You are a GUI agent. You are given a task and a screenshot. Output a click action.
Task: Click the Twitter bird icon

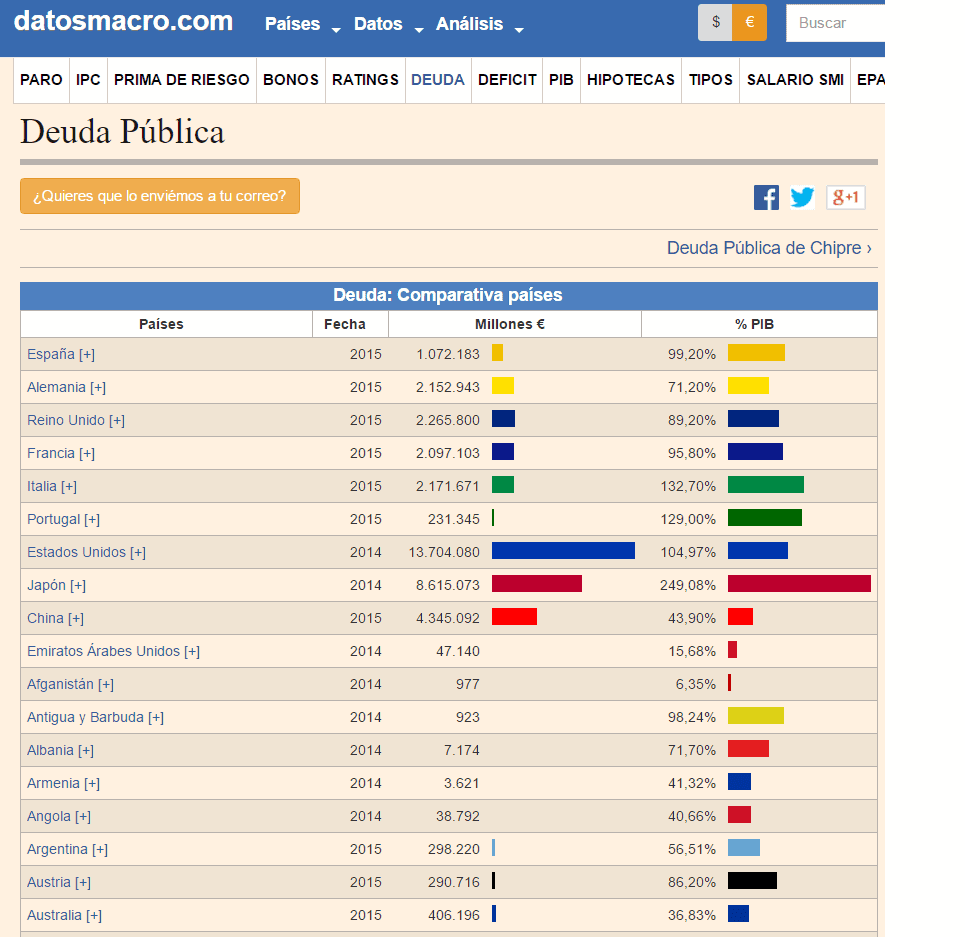pyautogui.click(x=802, y=197)
